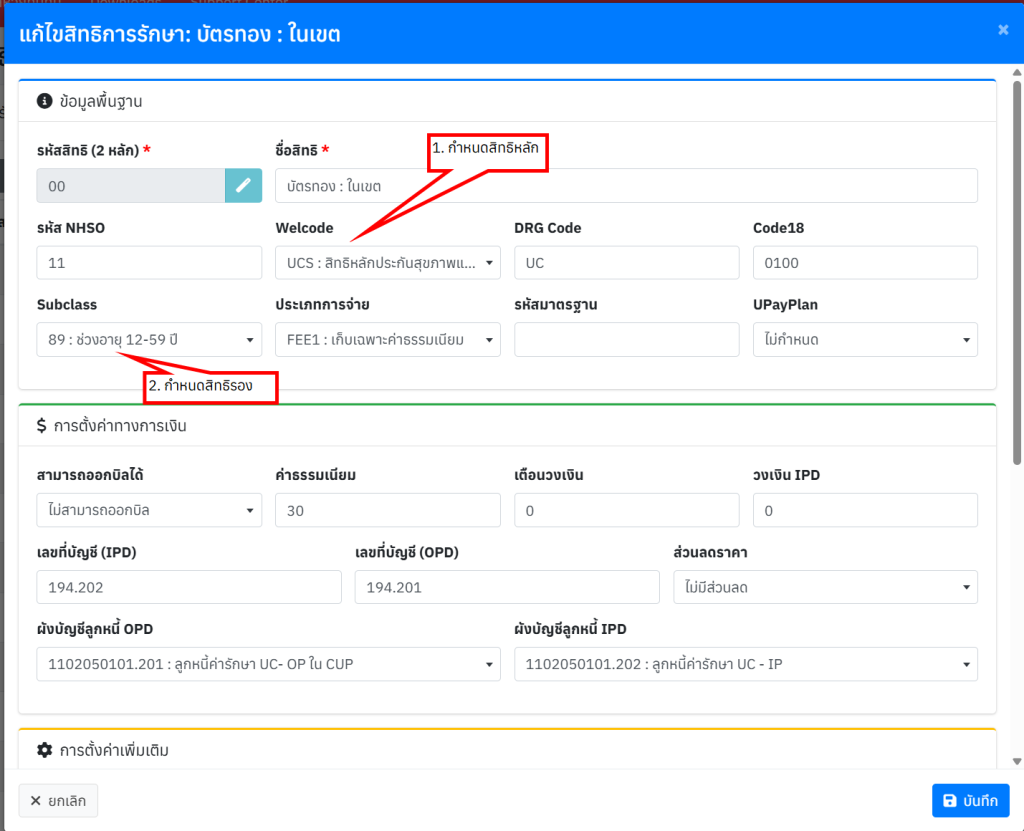This screenshot has height=831, width=1024.
Task: Click the pencil edit icon beside รหัสสิทธิ
Action: (x=243, y=186)
